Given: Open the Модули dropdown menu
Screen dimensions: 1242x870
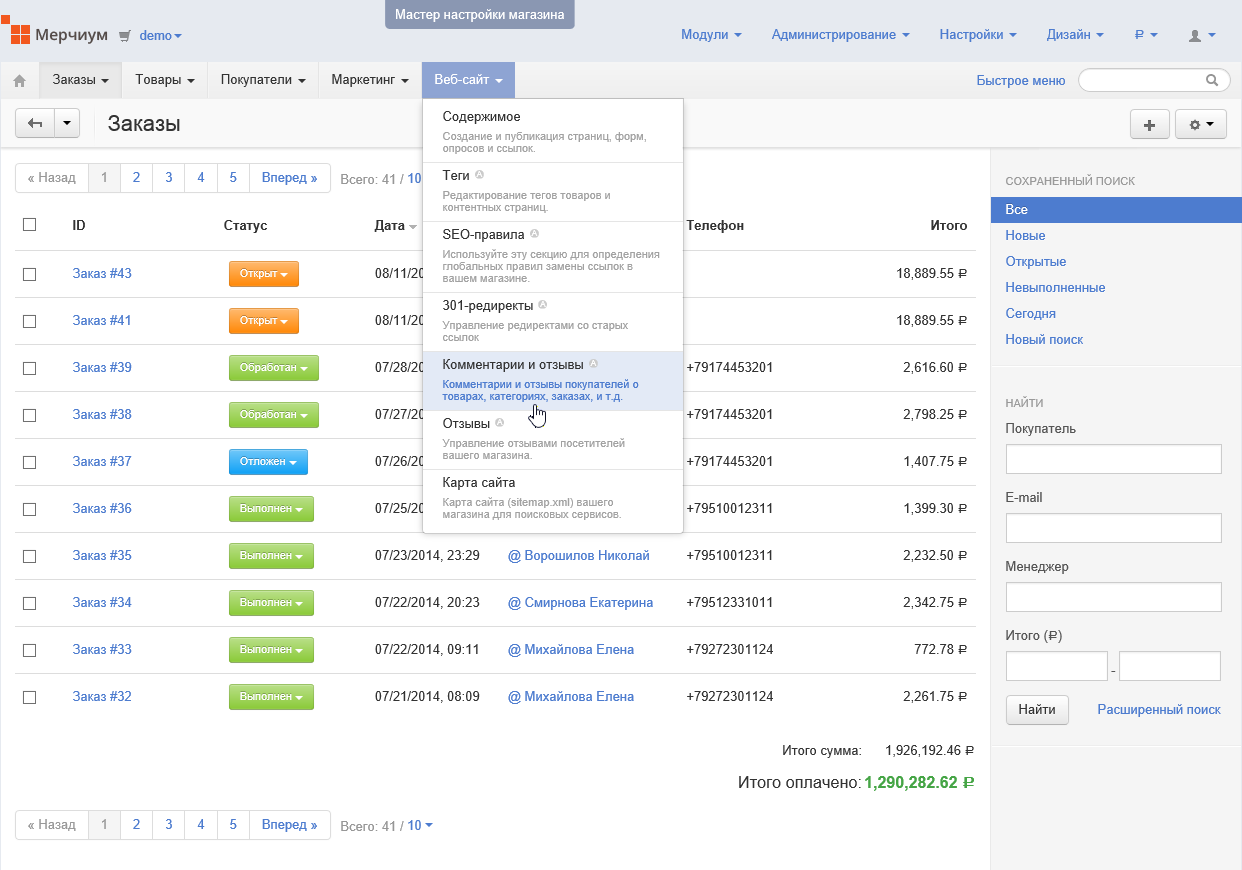Looking at the screenshot, I should (x=711, y=35).
